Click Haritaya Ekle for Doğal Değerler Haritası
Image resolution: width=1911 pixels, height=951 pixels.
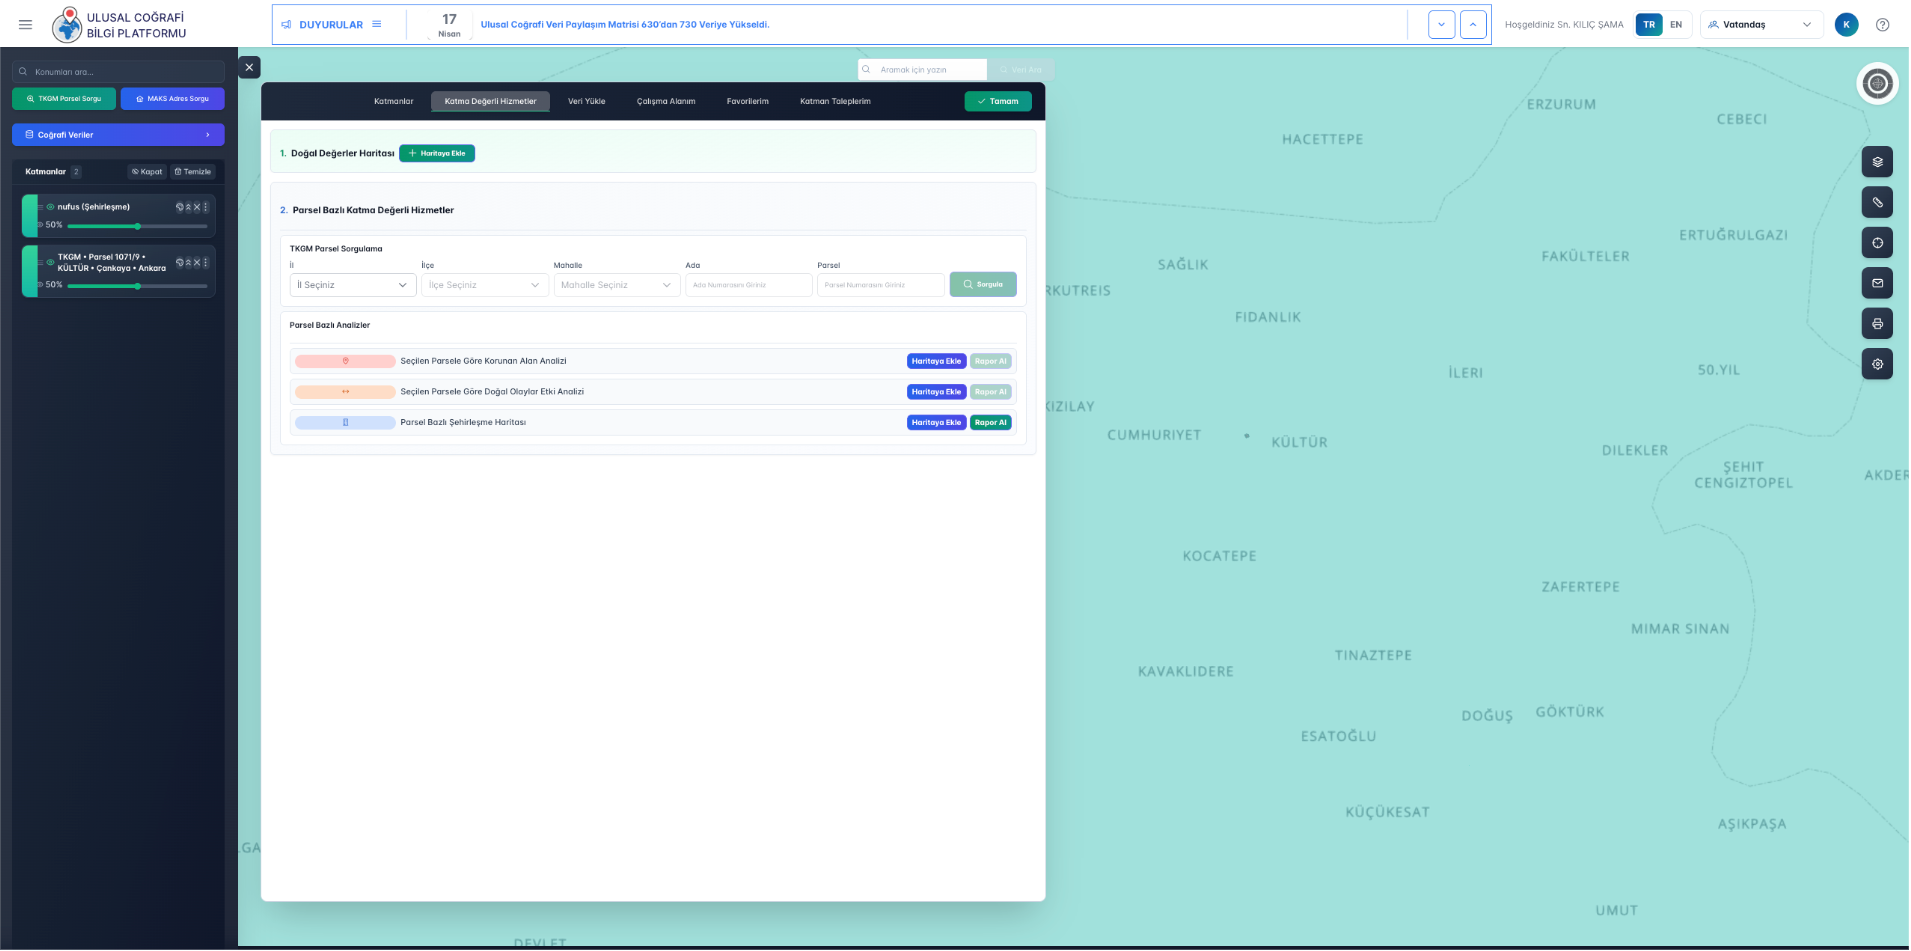(x=437, y=153)
